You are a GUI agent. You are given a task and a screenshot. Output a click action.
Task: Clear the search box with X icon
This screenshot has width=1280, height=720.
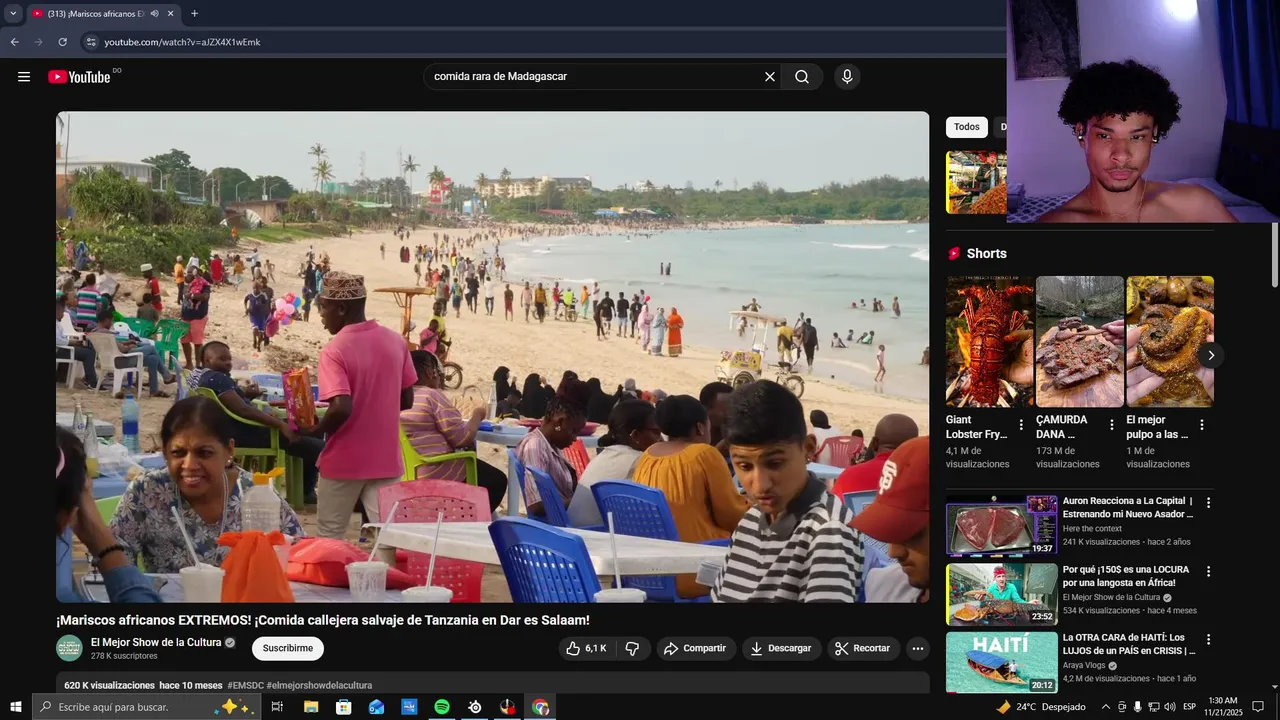[770, 77]
